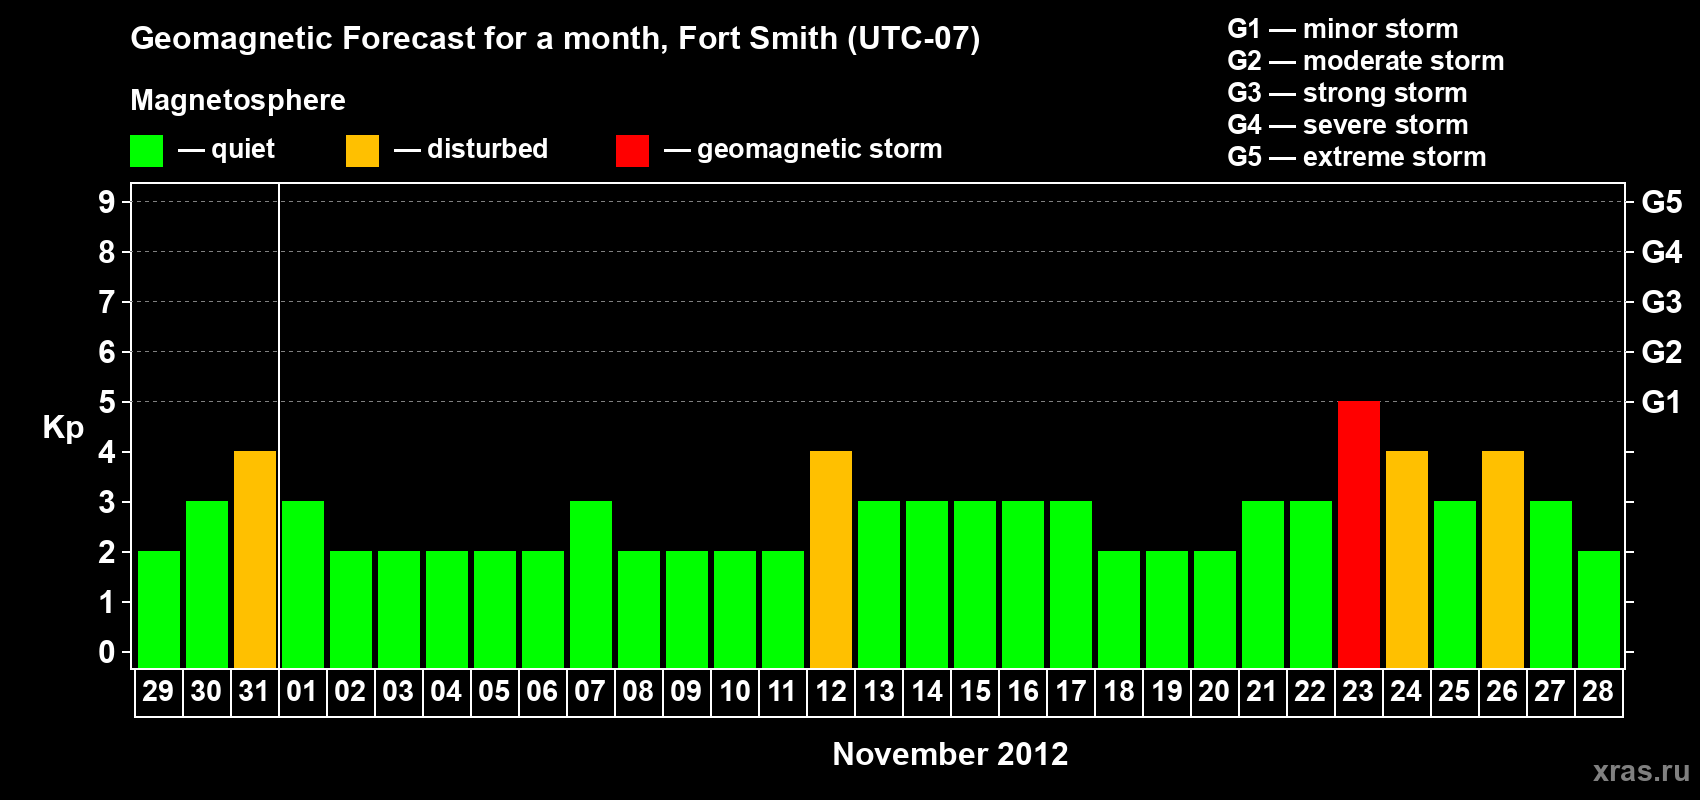
Task: Click the '— quiet' legend text
Action: [227, 150]
